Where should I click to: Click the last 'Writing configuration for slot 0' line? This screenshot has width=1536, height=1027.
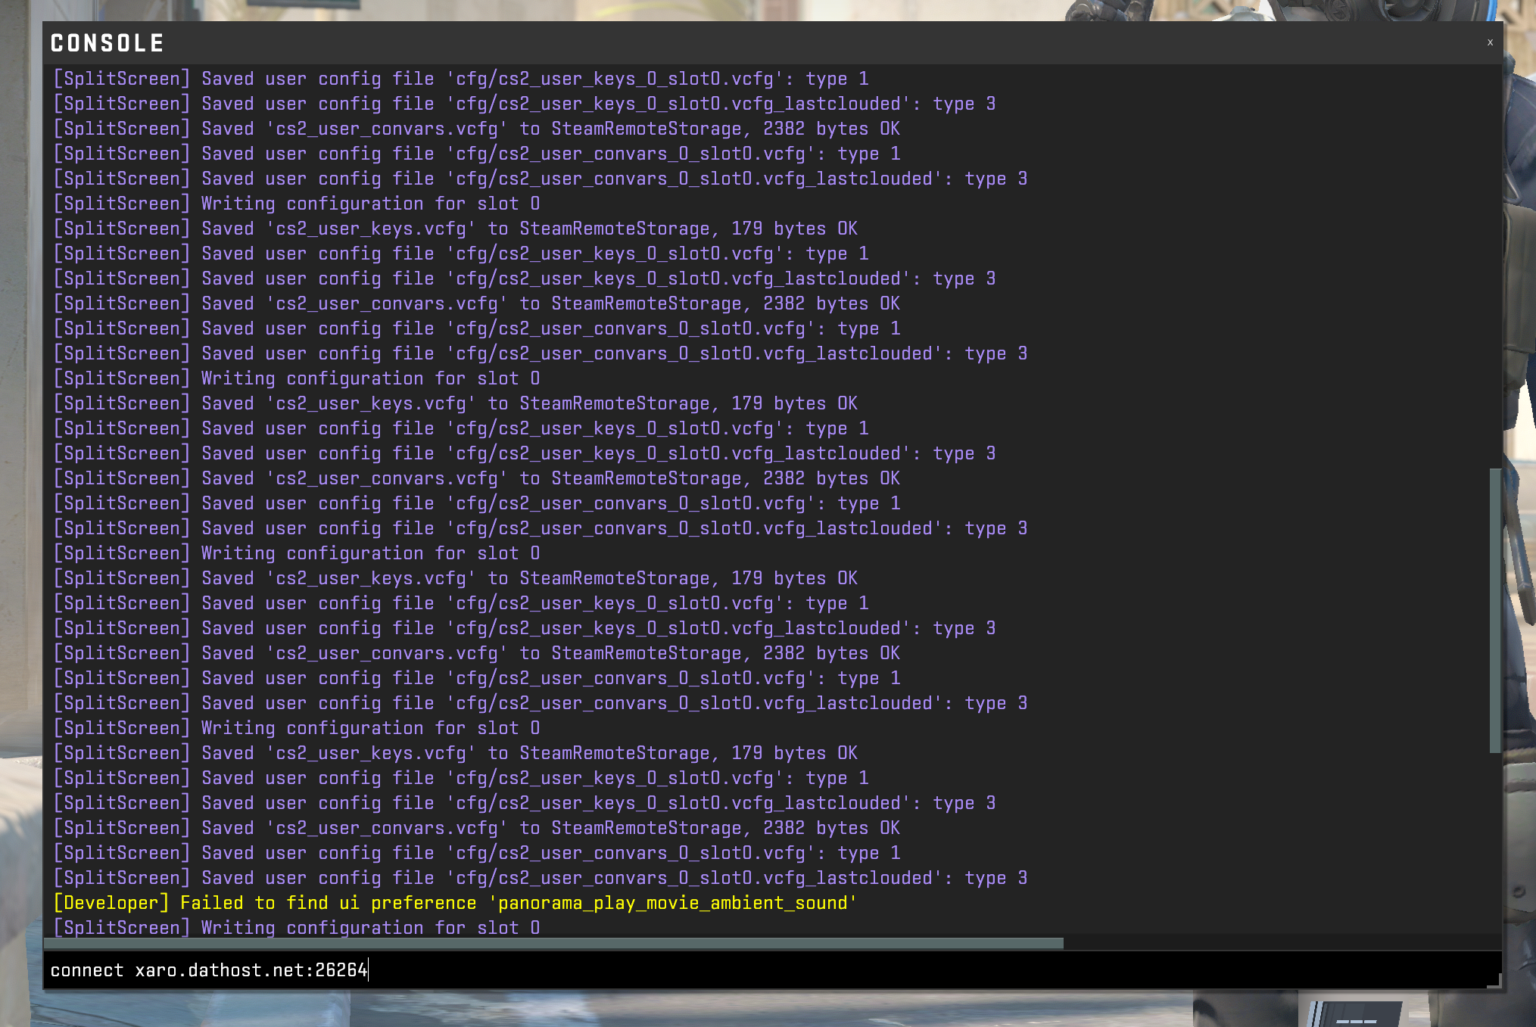tap(296, 928)
